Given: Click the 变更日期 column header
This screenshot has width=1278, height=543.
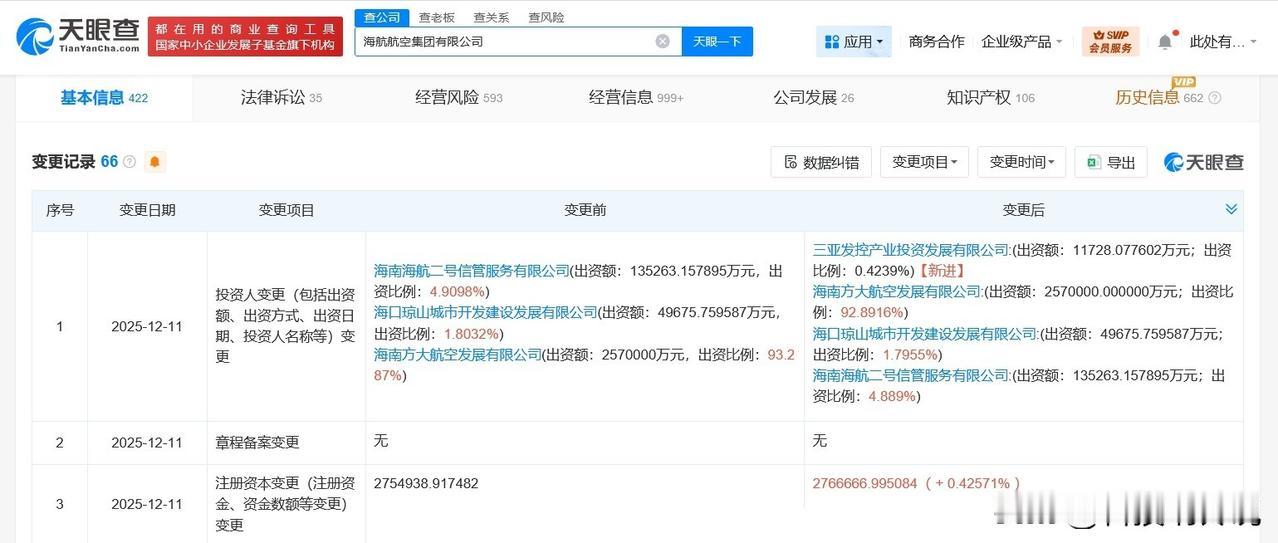Looking at the screenshot, I should [x=147, y=210].
